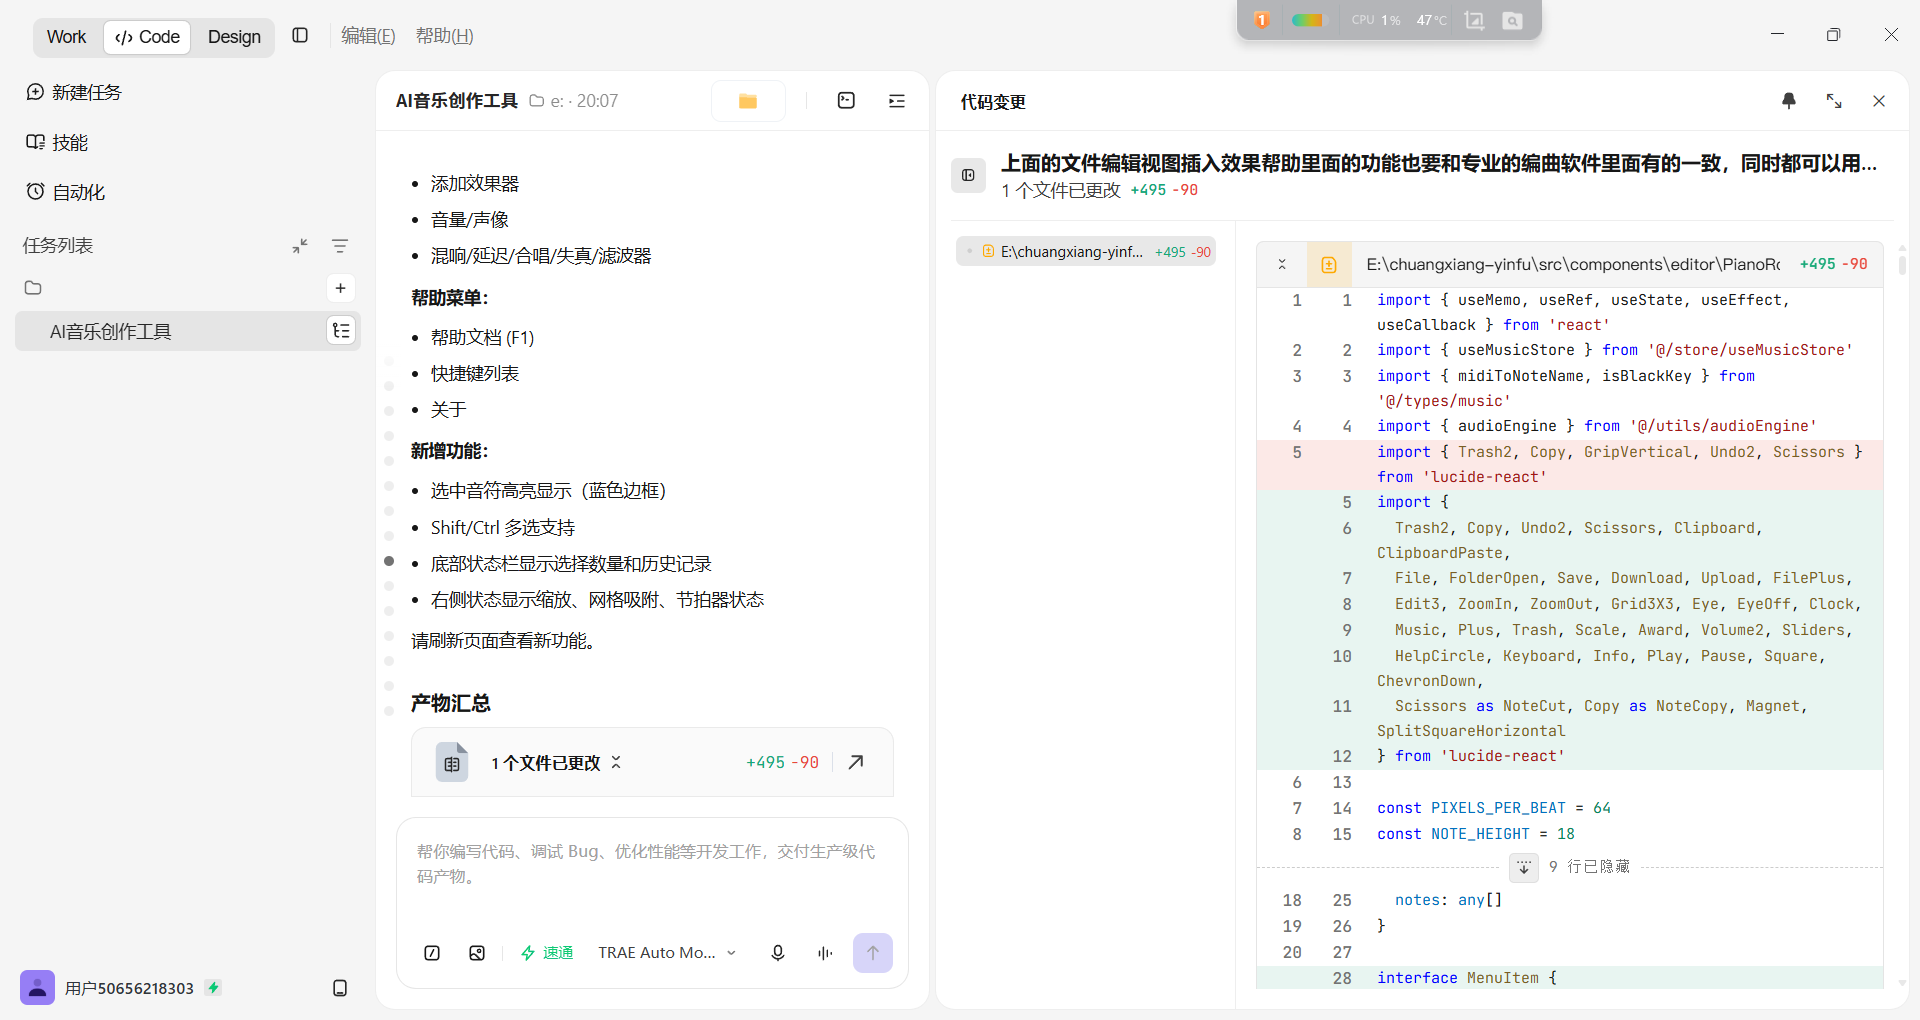1920x1020 pixels.
Task: Click removed line 5 lucide-react import
Action: click(1570, 465)
